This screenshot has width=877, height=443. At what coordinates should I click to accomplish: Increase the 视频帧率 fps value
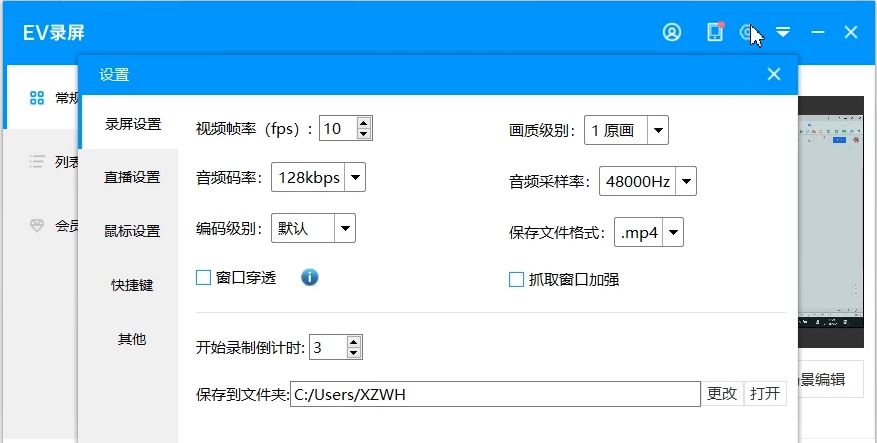[x=364, y=123]
